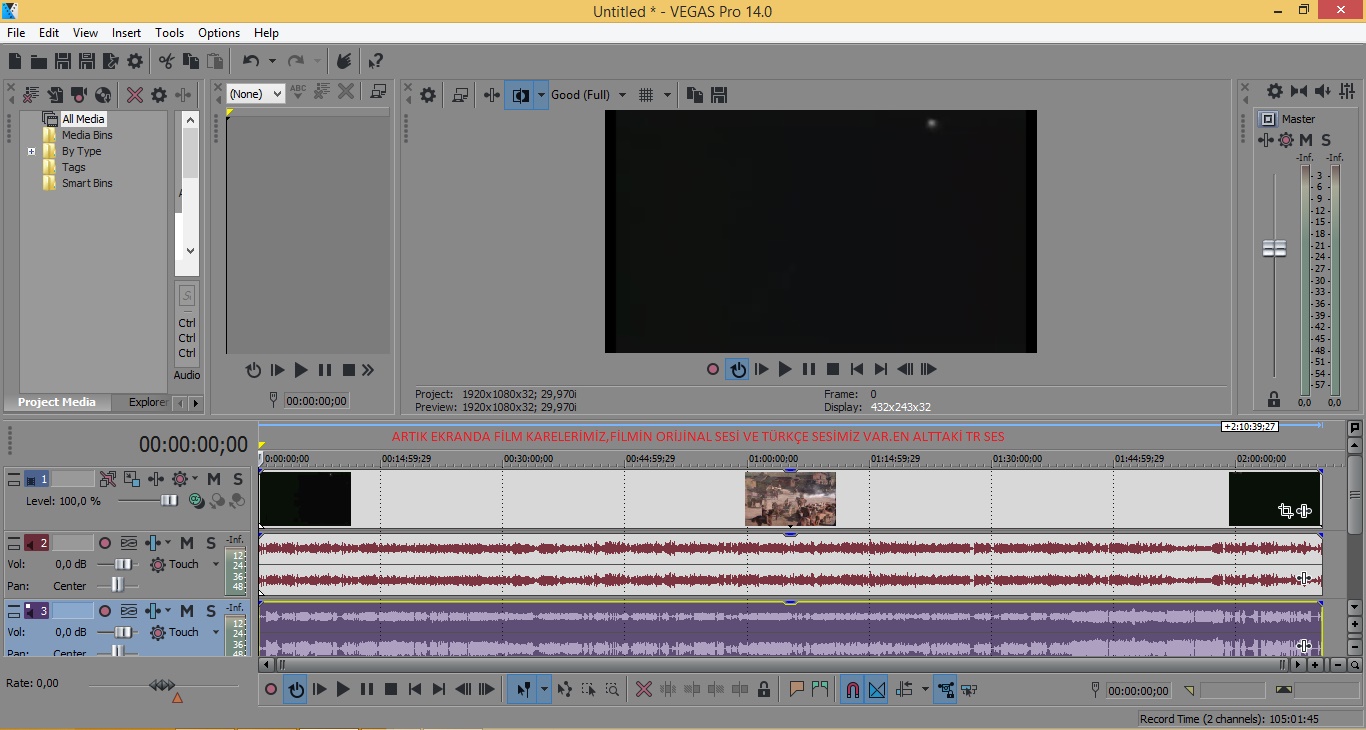Click Save Snapshot to file icon
This screenshot has width=1366, height=730.
(718, 95)
